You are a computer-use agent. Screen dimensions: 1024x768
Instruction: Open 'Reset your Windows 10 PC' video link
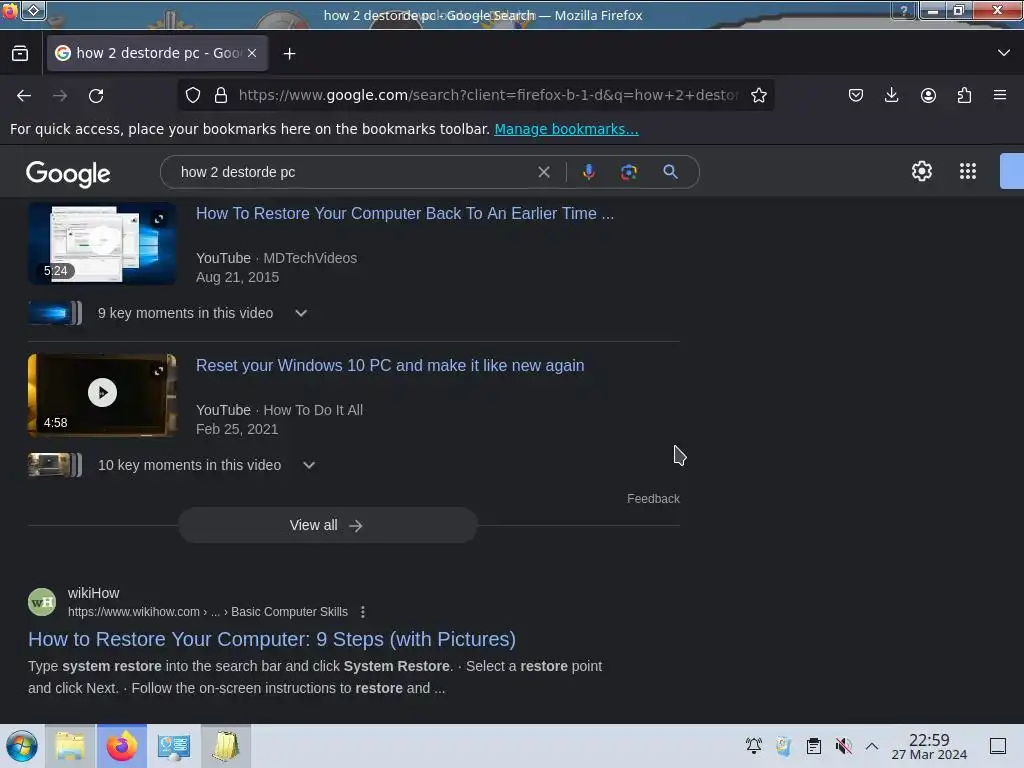pos(390,366)
